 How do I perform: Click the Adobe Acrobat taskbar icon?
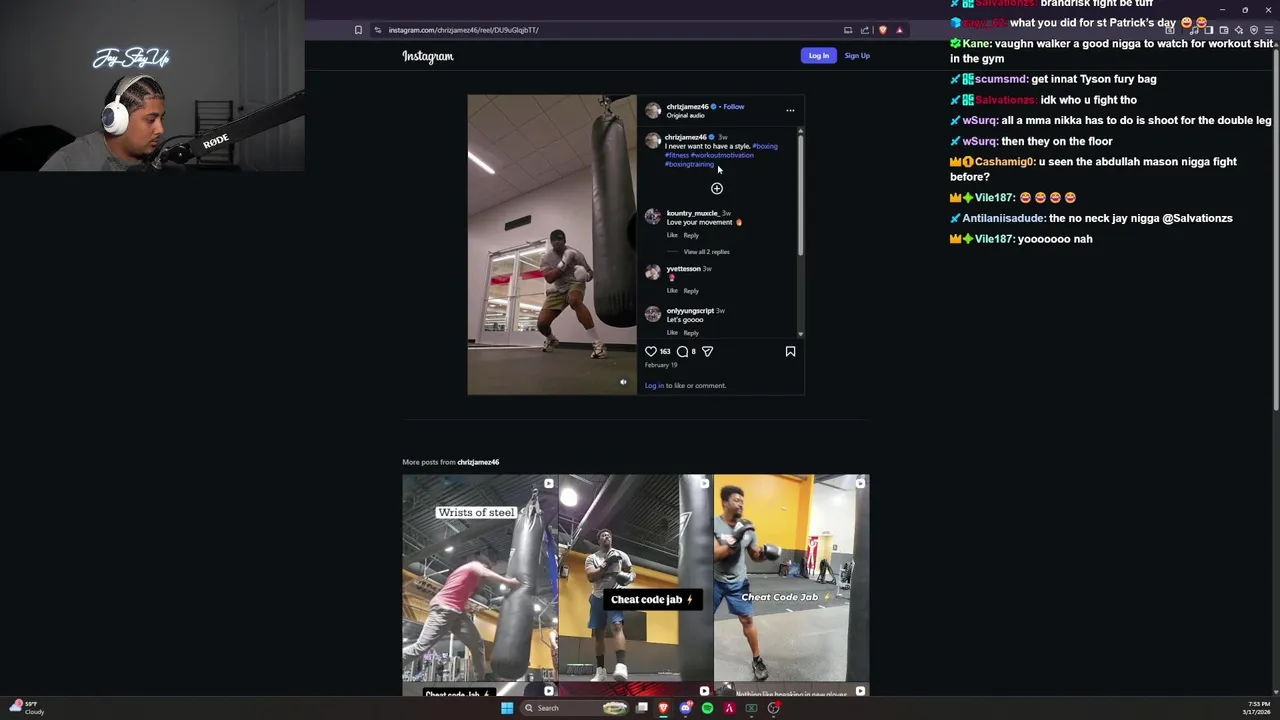tap(729, 708)
